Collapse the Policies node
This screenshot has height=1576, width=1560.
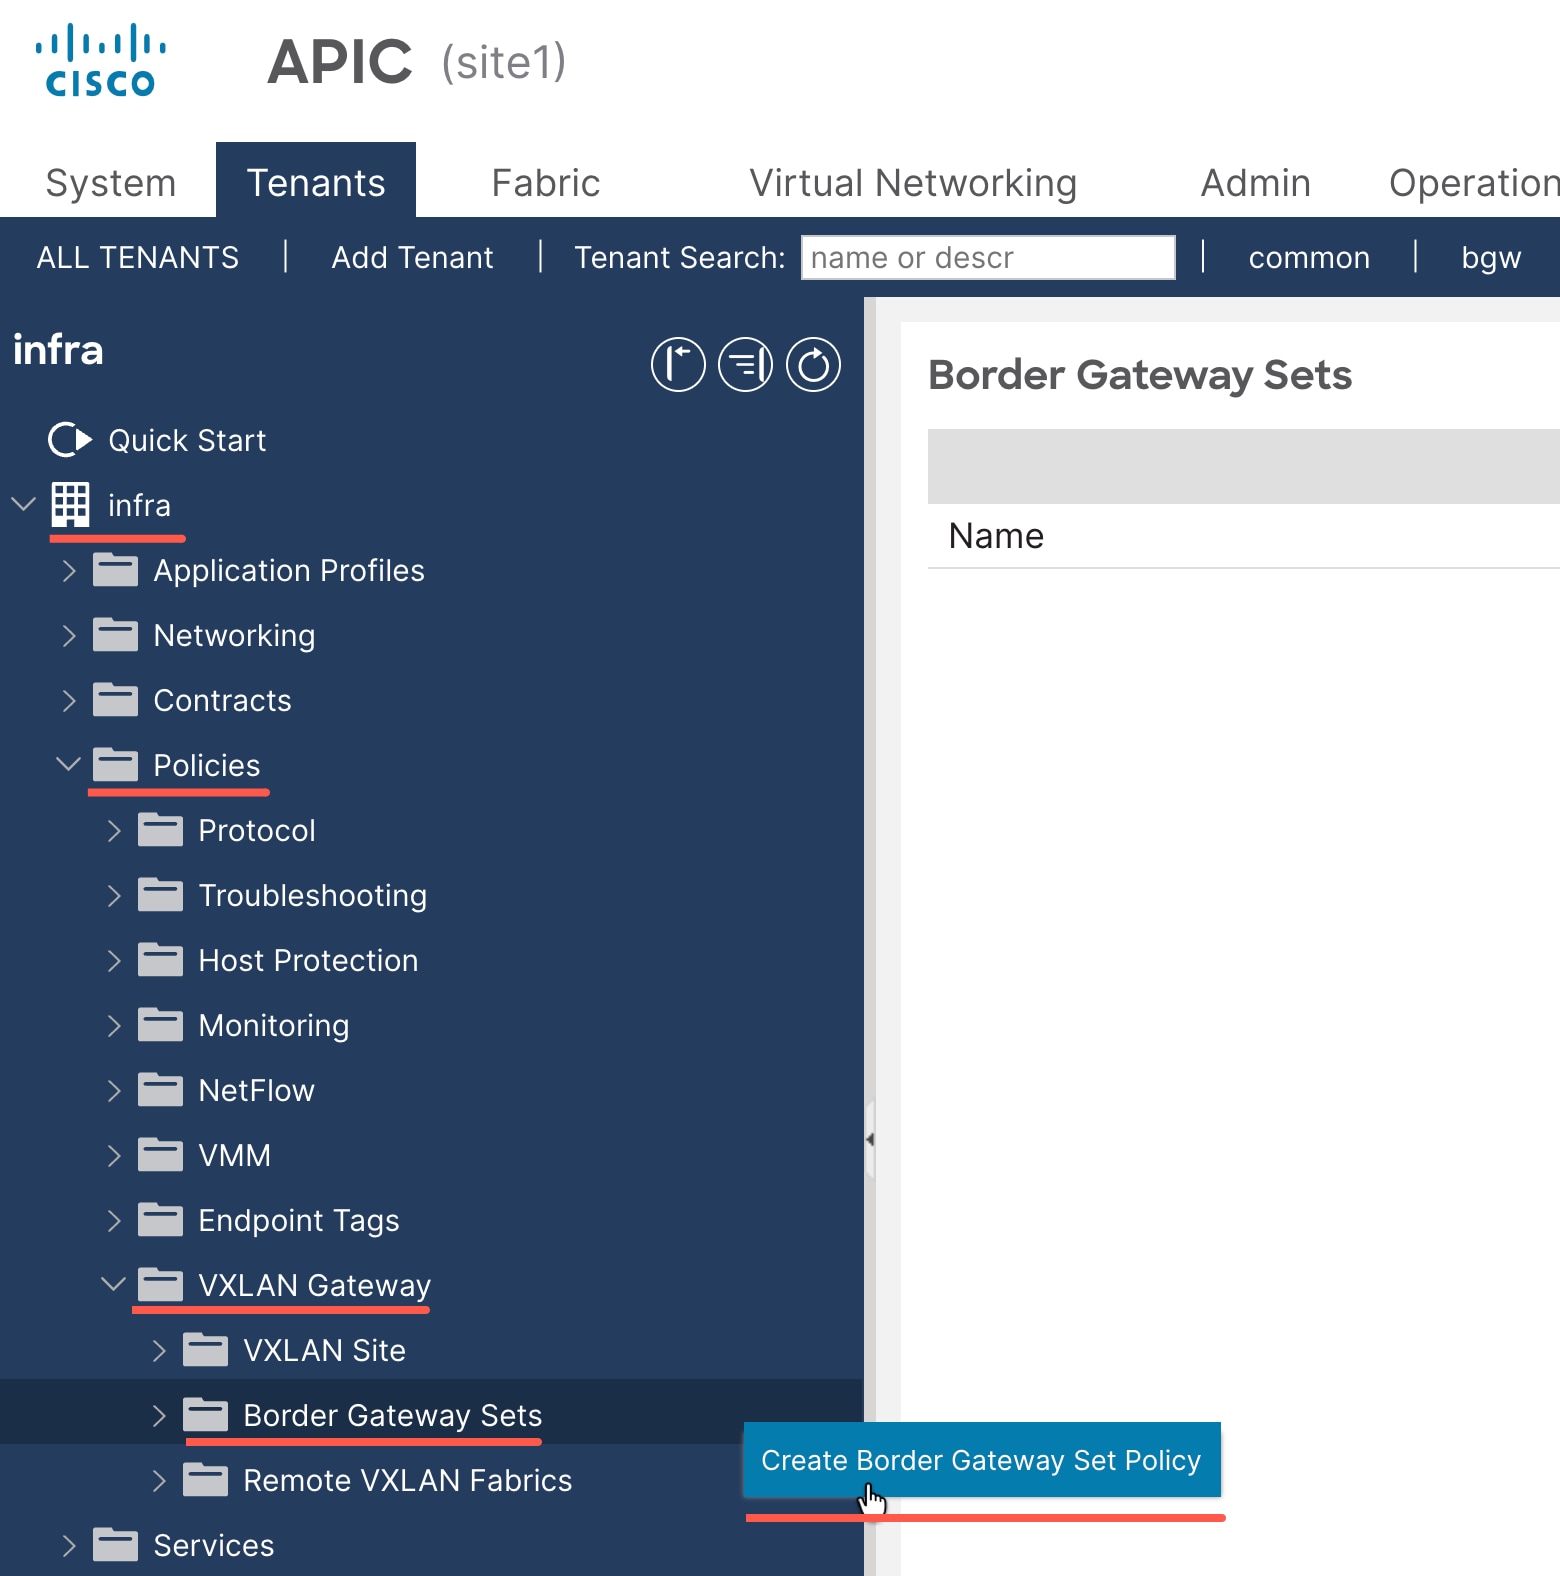pyautogui.click(x=68, y=764)
